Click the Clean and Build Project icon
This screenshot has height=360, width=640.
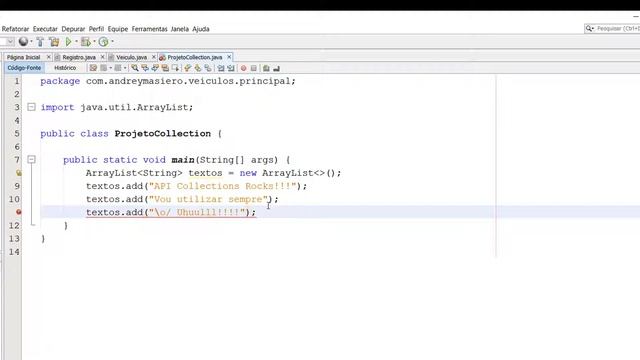pos(54,42)
